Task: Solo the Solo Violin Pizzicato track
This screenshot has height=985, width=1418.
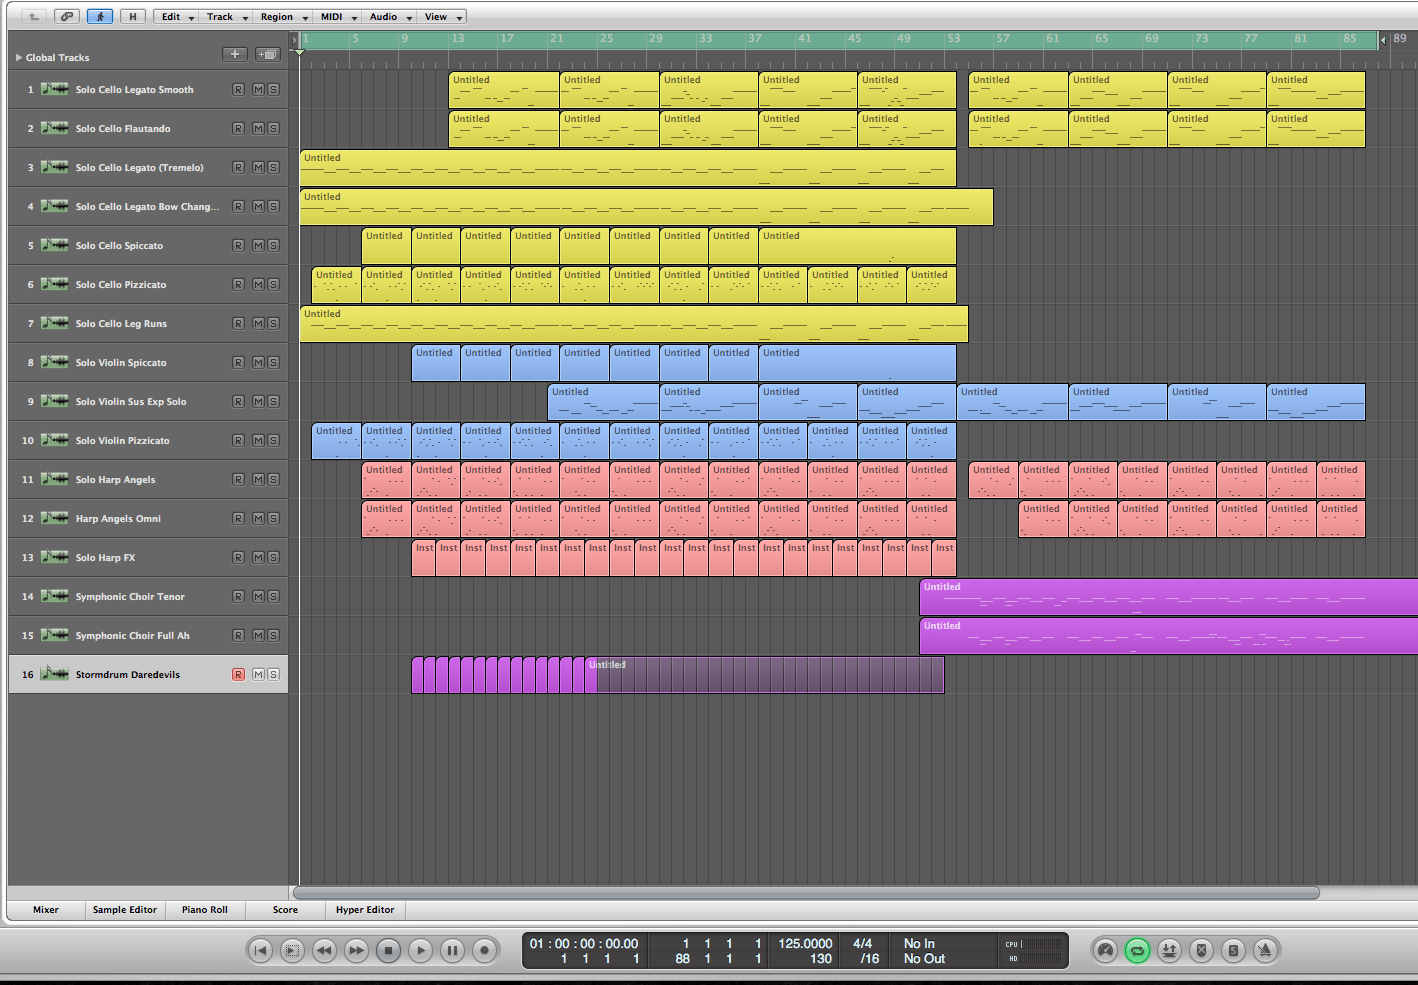Action: click(273, 440)
